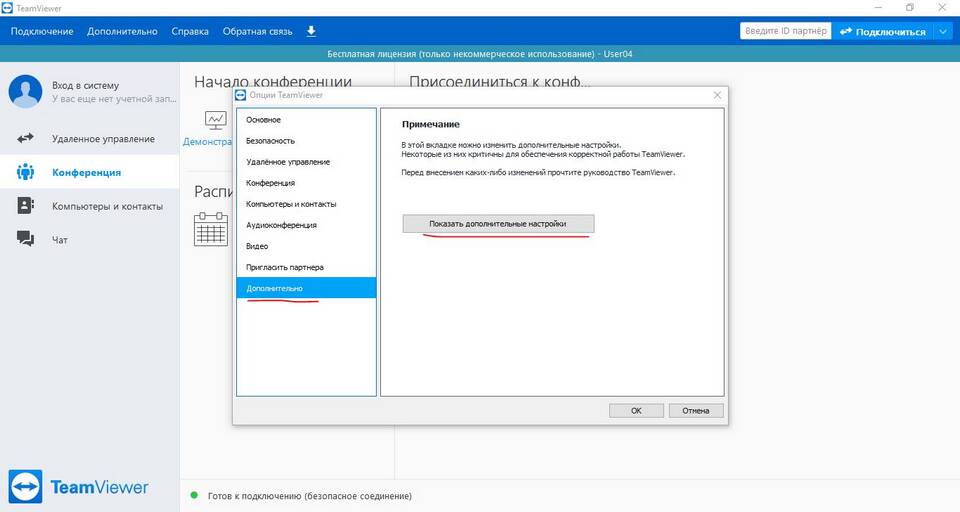Select Дополнительно in the options list
Screen dimensions: 960x512
click(x=306, y=288)
